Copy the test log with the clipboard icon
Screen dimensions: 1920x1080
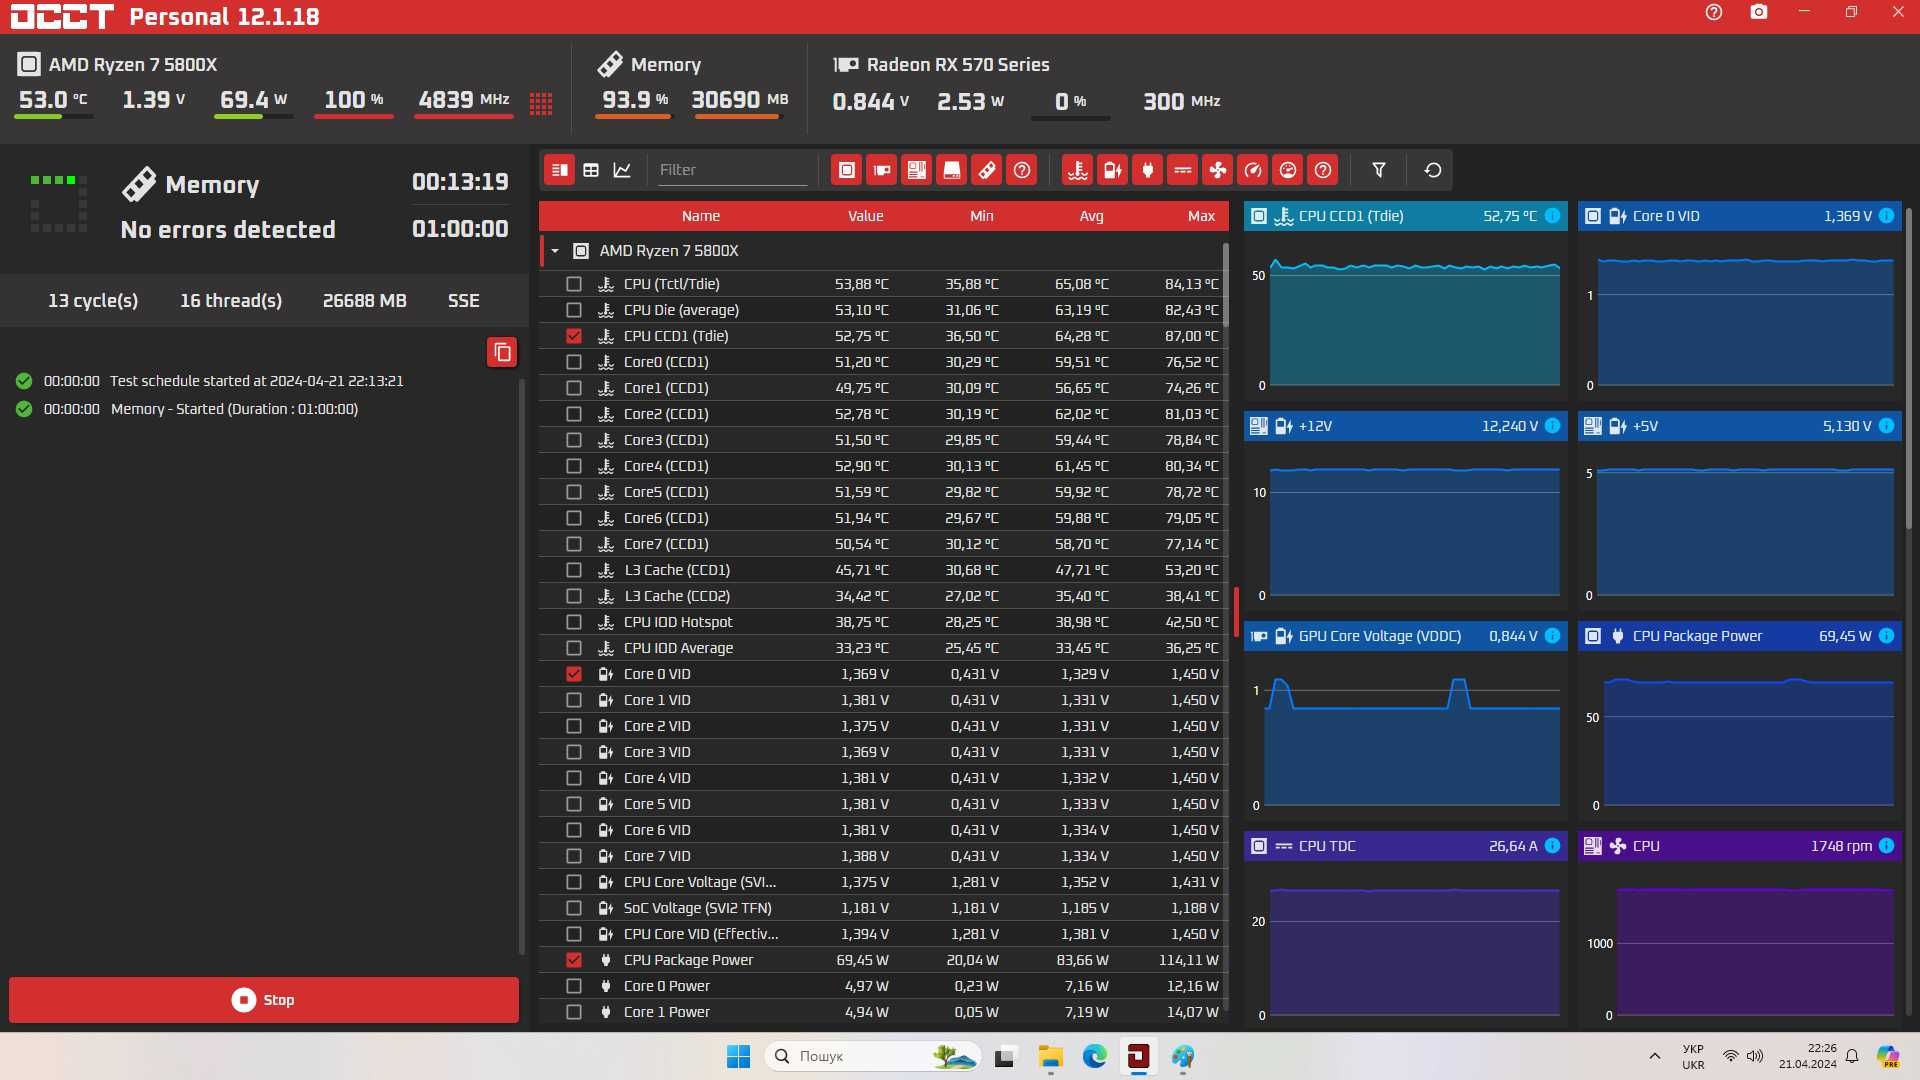point(502,352)
